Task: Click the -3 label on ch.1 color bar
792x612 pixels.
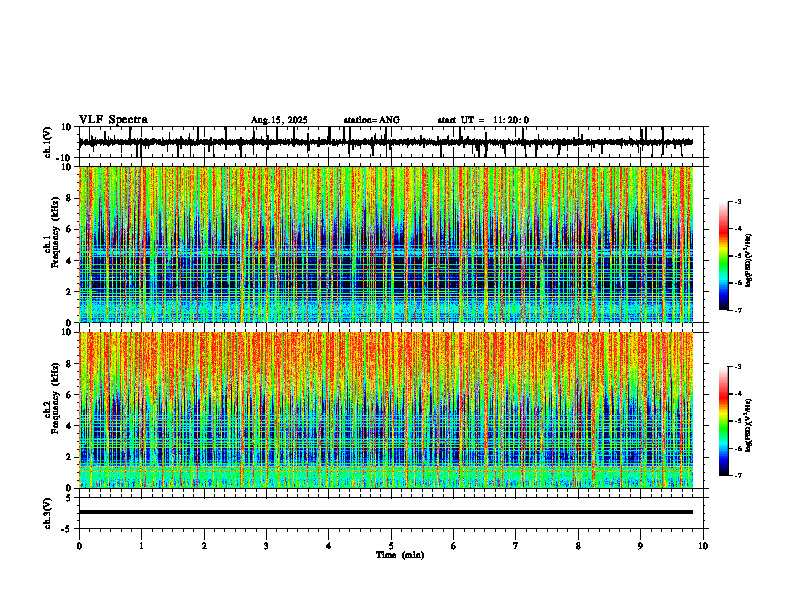Action: click(738, 202)
